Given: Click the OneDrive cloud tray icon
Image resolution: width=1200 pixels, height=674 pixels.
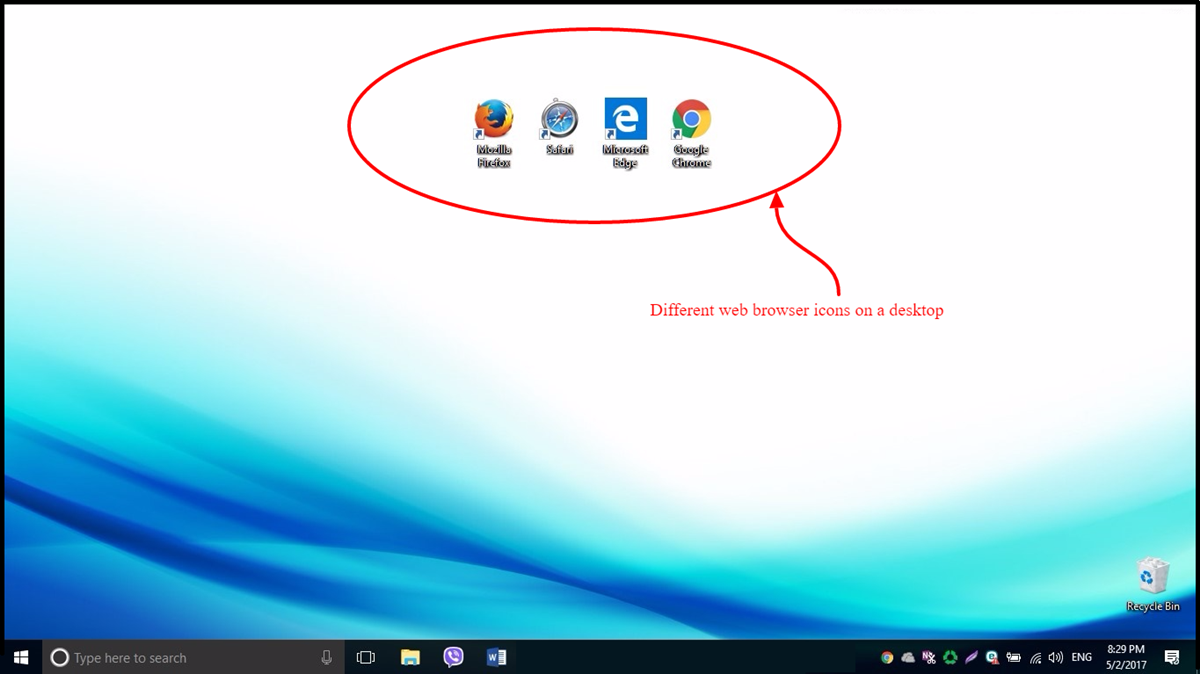Looking at the screenshot, I should 908,658.
